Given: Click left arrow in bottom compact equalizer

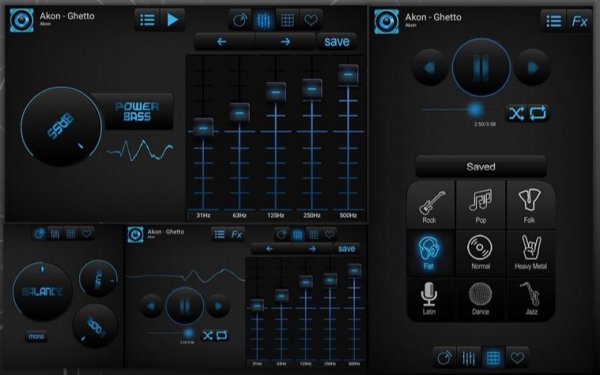Looking at the screenshot, I should [269, 249].
